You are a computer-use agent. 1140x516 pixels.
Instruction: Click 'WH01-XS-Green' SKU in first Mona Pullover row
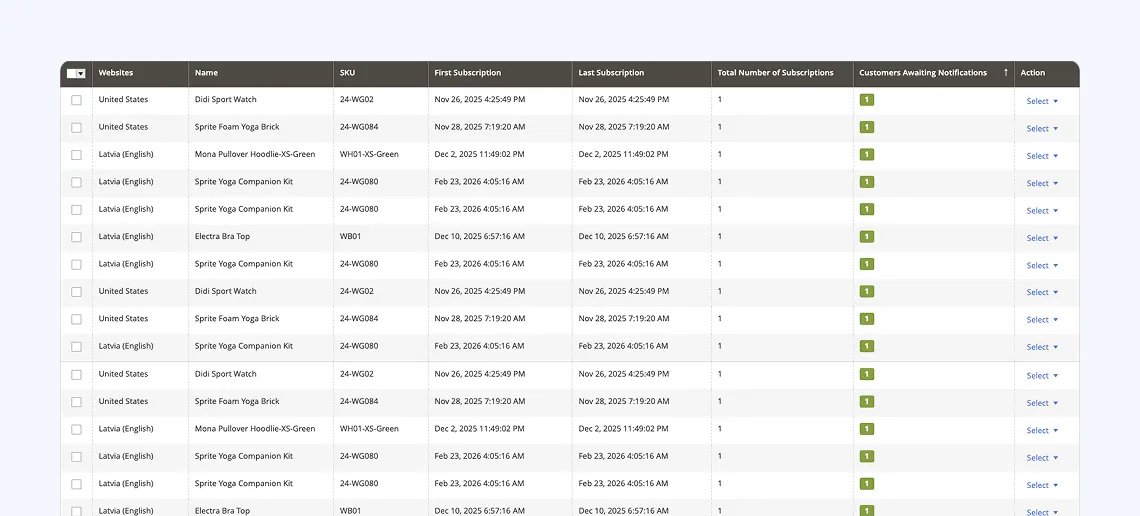click(369, 154)
